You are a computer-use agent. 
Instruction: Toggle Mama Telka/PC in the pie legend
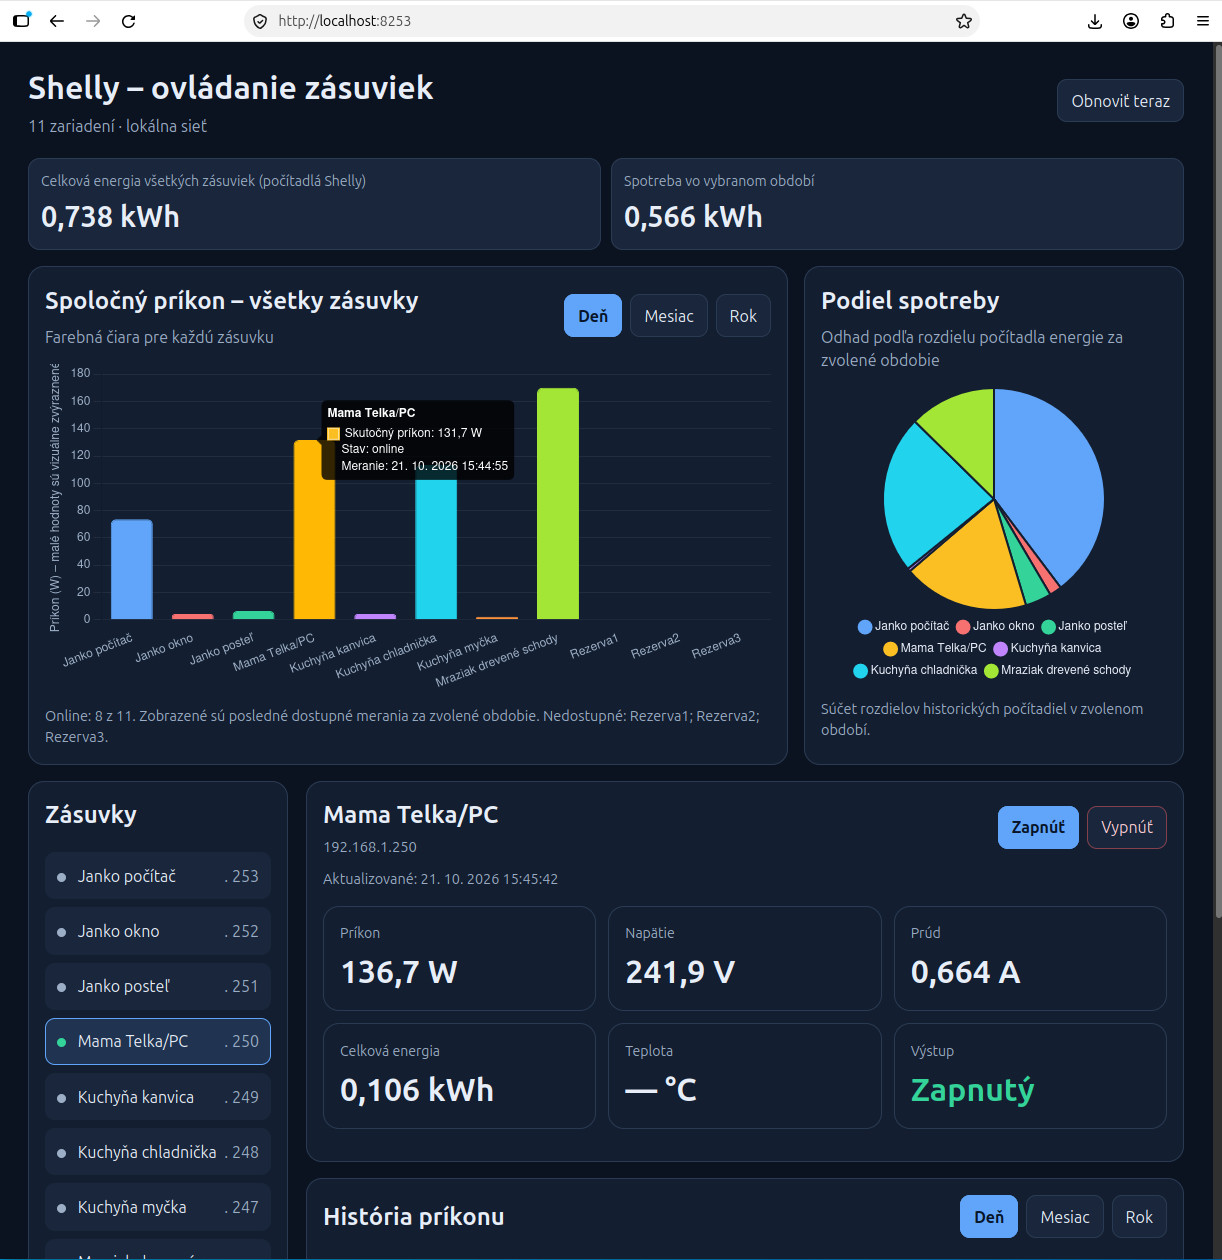coord(935,648)
